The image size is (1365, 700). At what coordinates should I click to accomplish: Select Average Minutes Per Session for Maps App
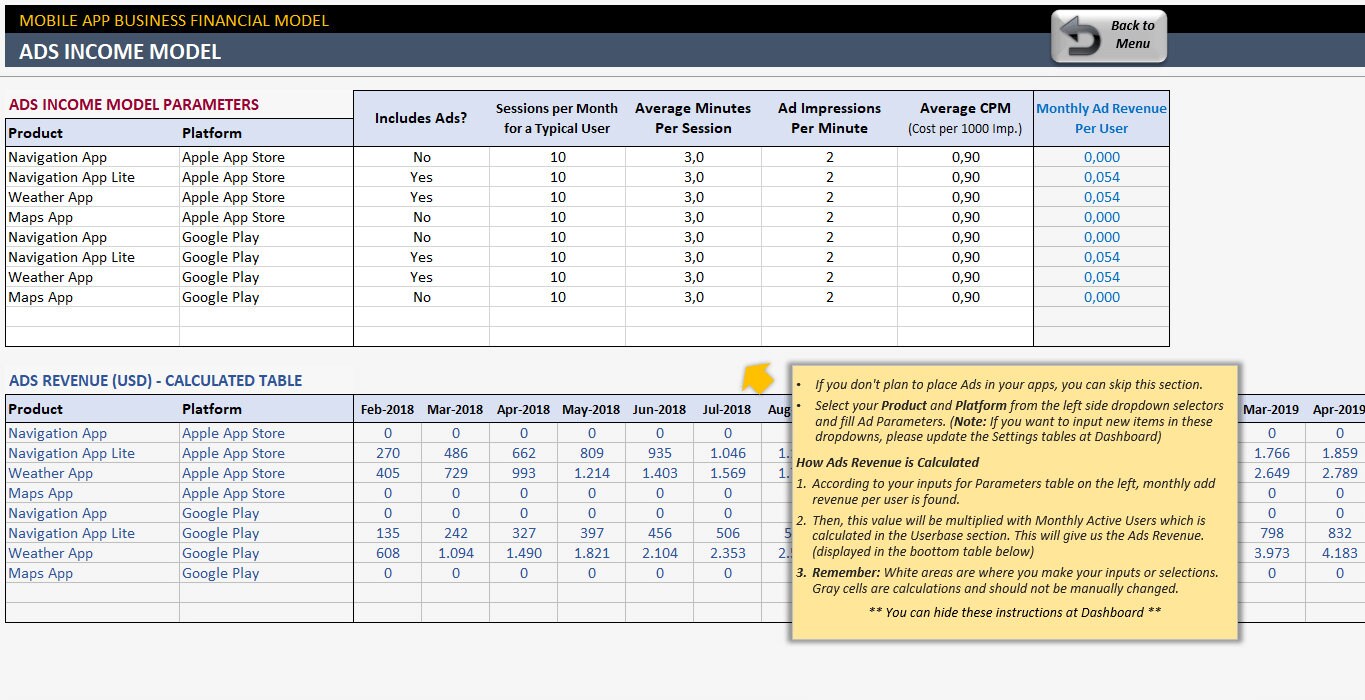[x=693, y=217]
